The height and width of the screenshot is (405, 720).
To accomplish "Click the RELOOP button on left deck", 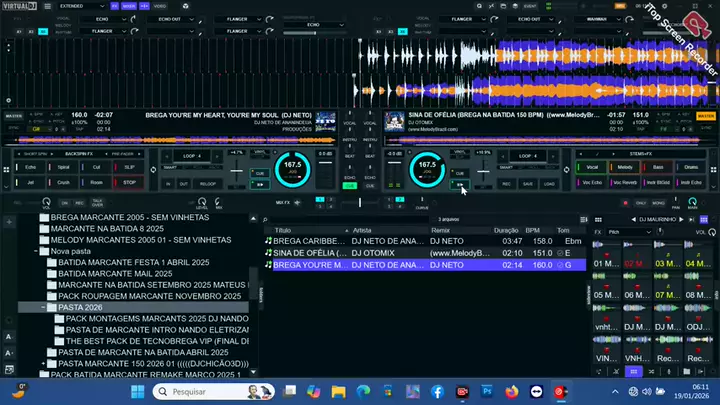I will point(208,184).
